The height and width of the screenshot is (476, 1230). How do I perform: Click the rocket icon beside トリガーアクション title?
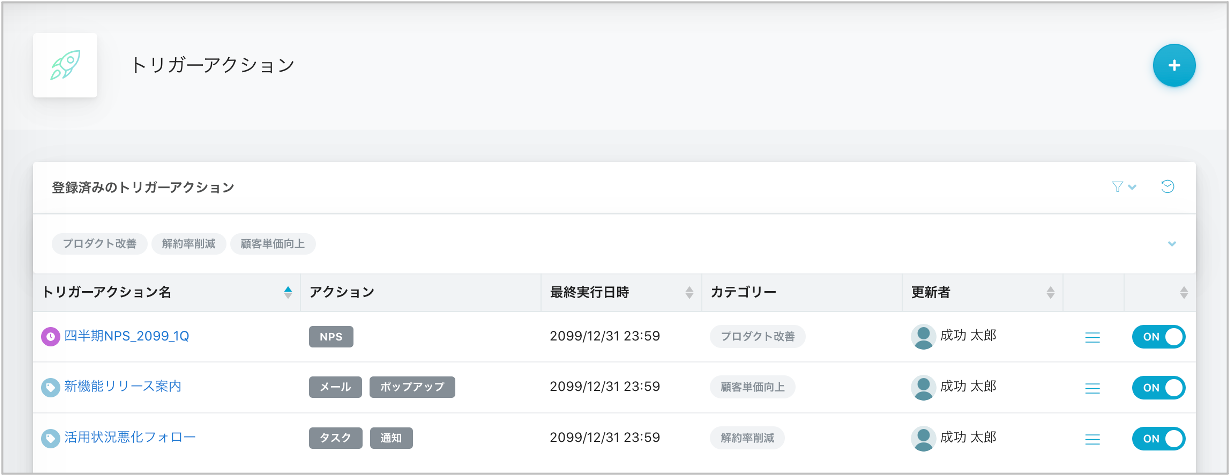tap(65, 65)
